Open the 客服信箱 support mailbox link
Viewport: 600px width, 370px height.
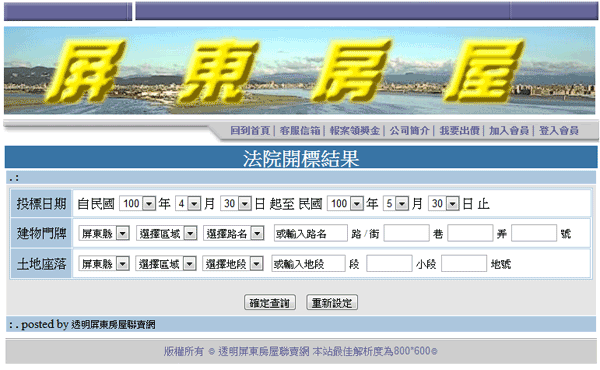pos(300,131)
